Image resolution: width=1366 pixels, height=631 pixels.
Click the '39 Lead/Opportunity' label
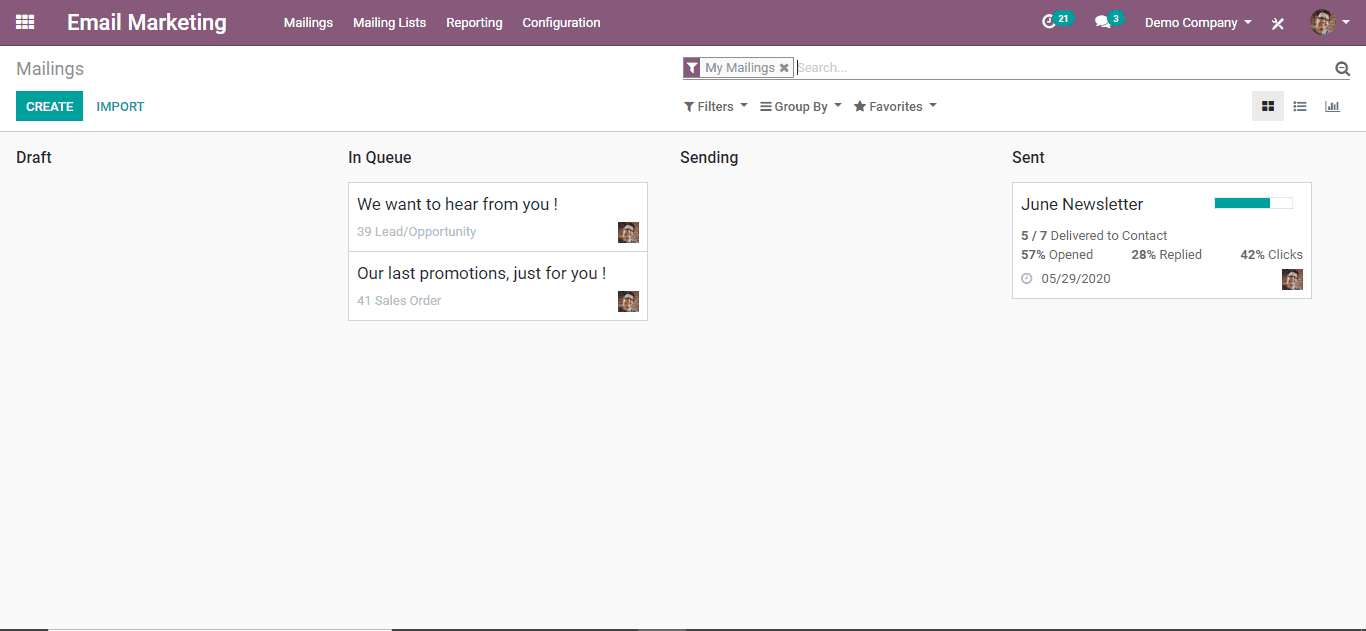(x=416, y=232)
